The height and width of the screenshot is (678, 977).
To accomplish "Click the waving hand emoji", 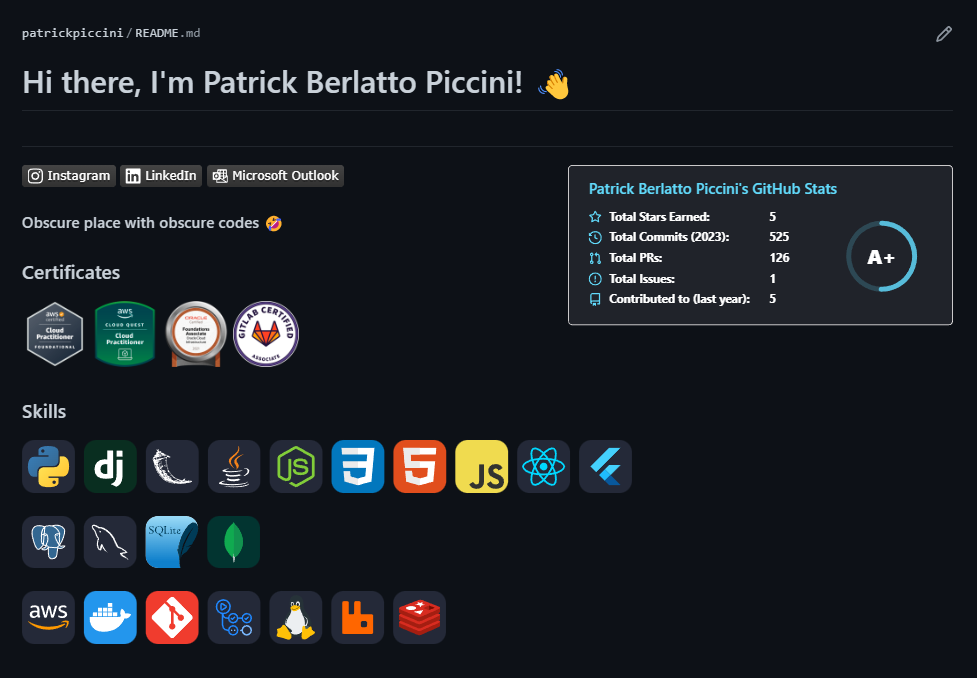I will [554, 84].
